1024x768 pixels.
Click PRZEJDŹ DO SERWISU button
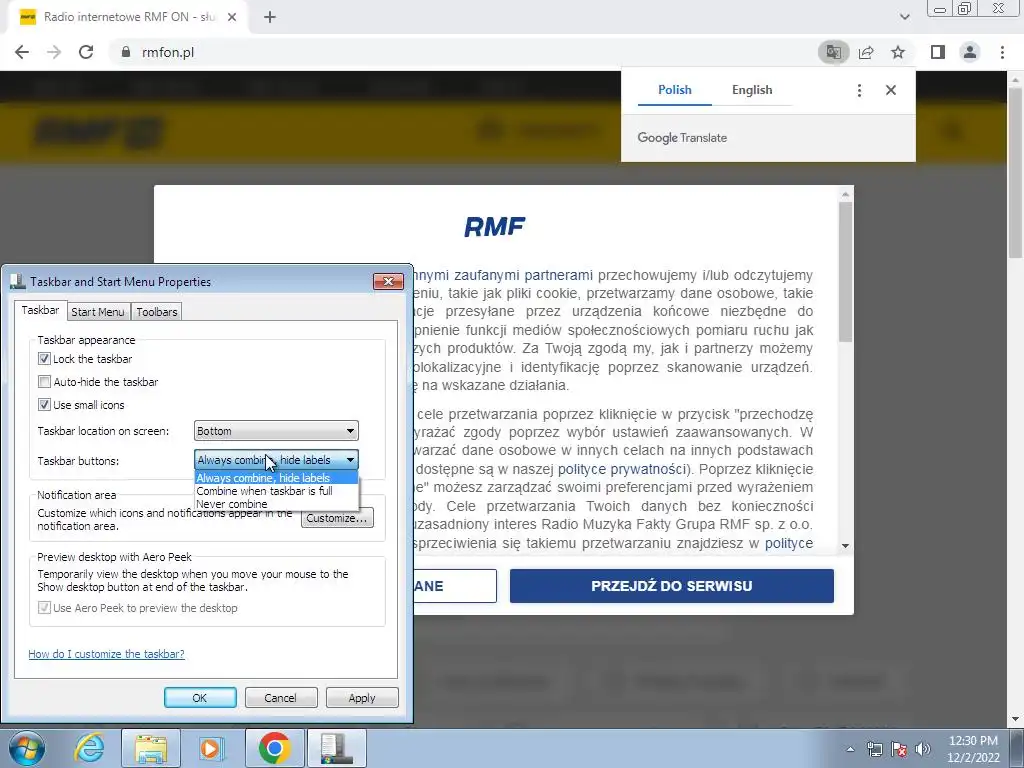[x=671, y=586]
